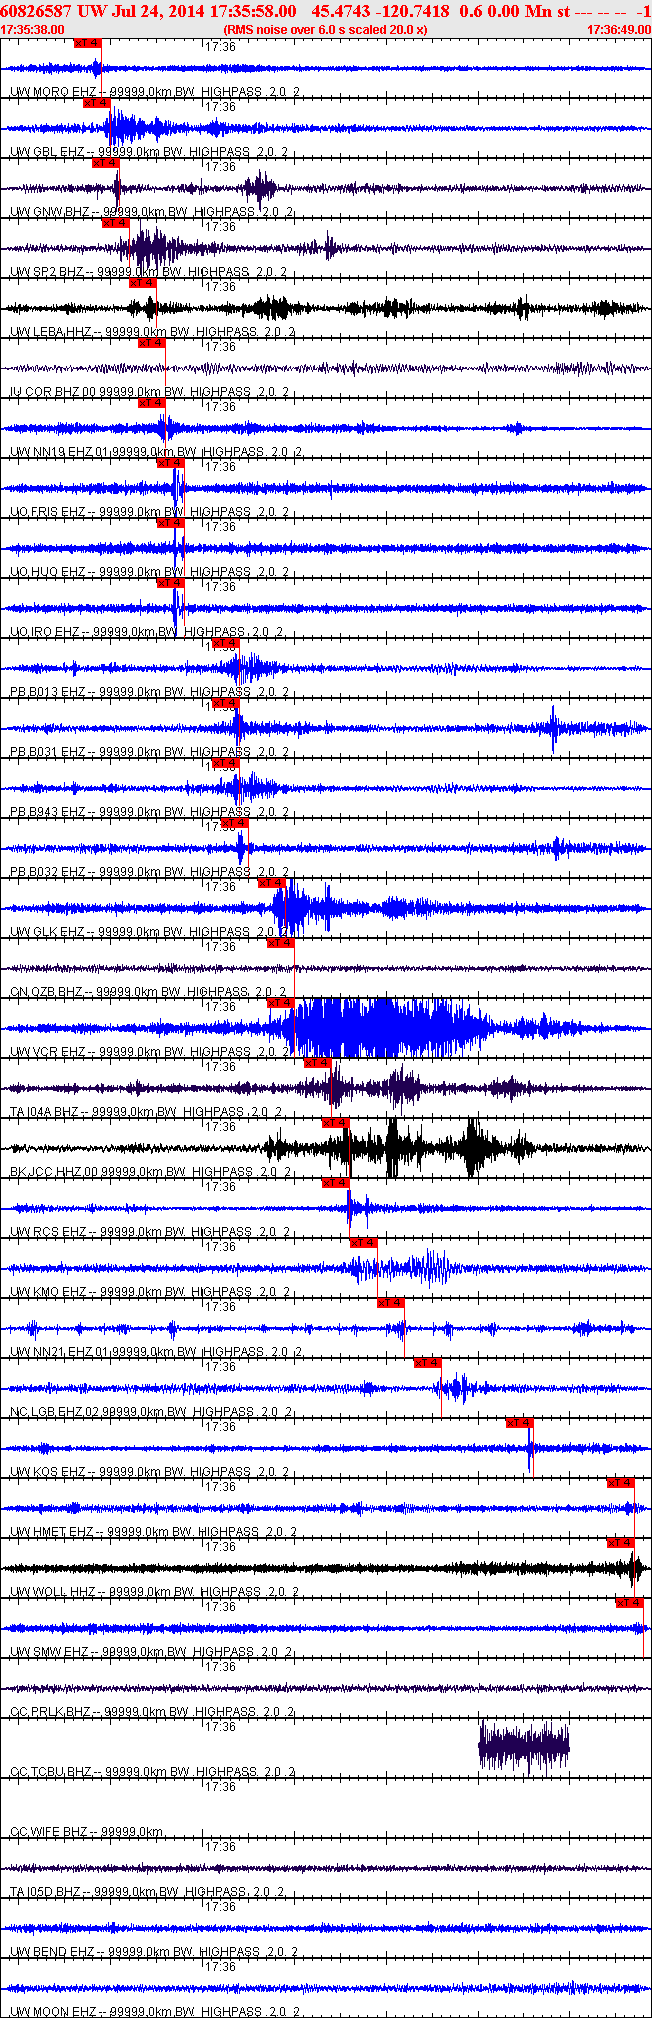
Task: Select the red pick marker on the BK JCC trace
Action: click(x=336, y=1123)
